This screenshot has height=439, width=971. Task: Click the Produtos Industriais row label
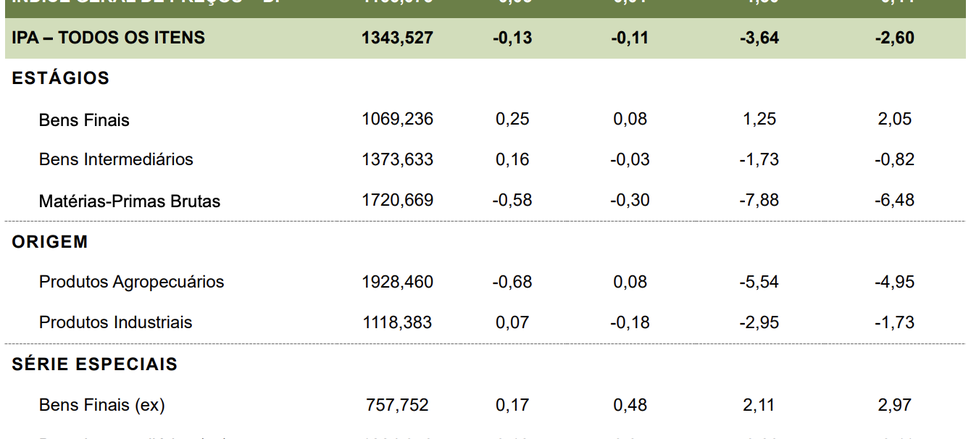point(115,322)
